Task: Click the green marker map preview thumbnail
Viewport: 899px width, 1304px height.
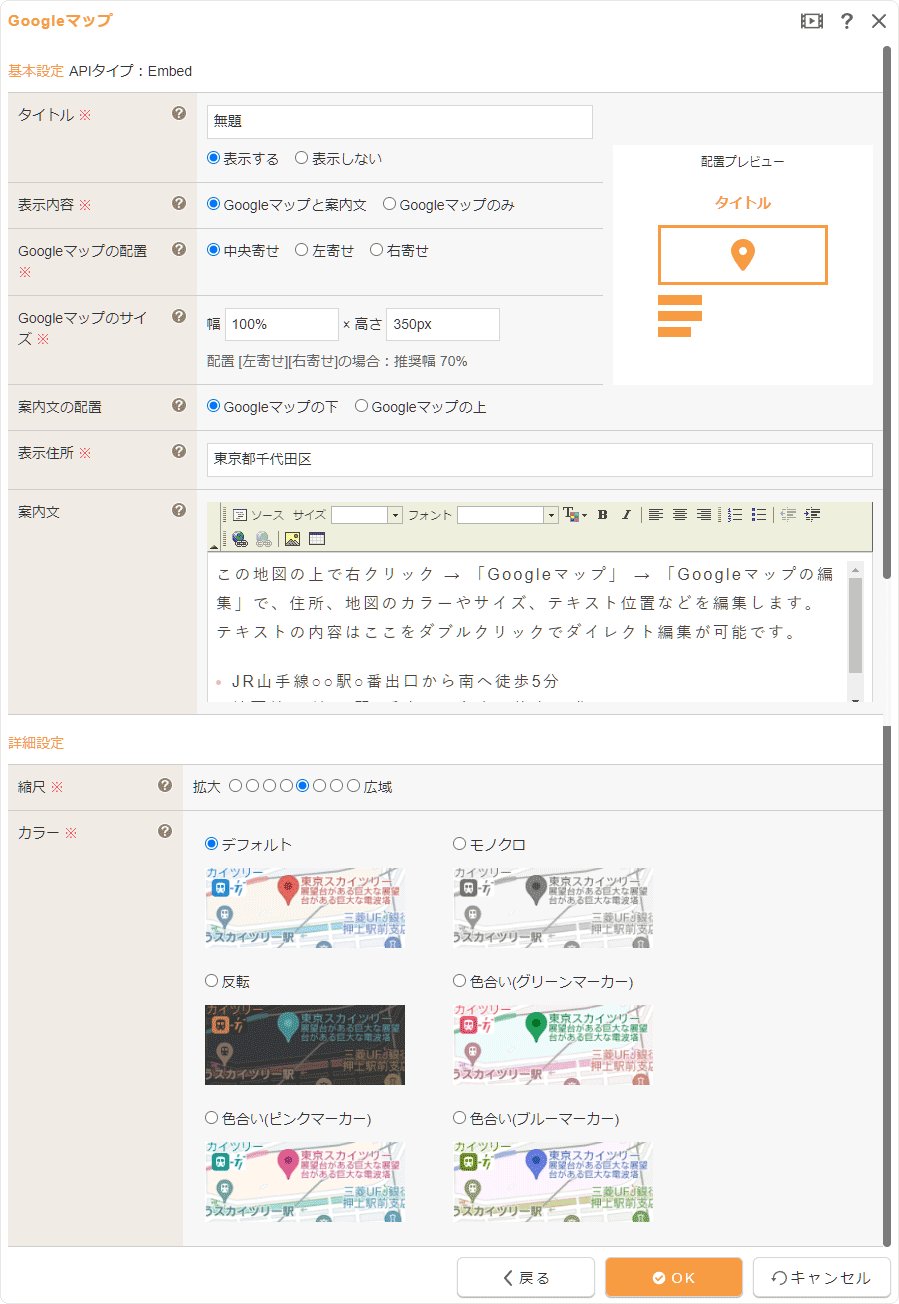Action: tap(553, 1045)
